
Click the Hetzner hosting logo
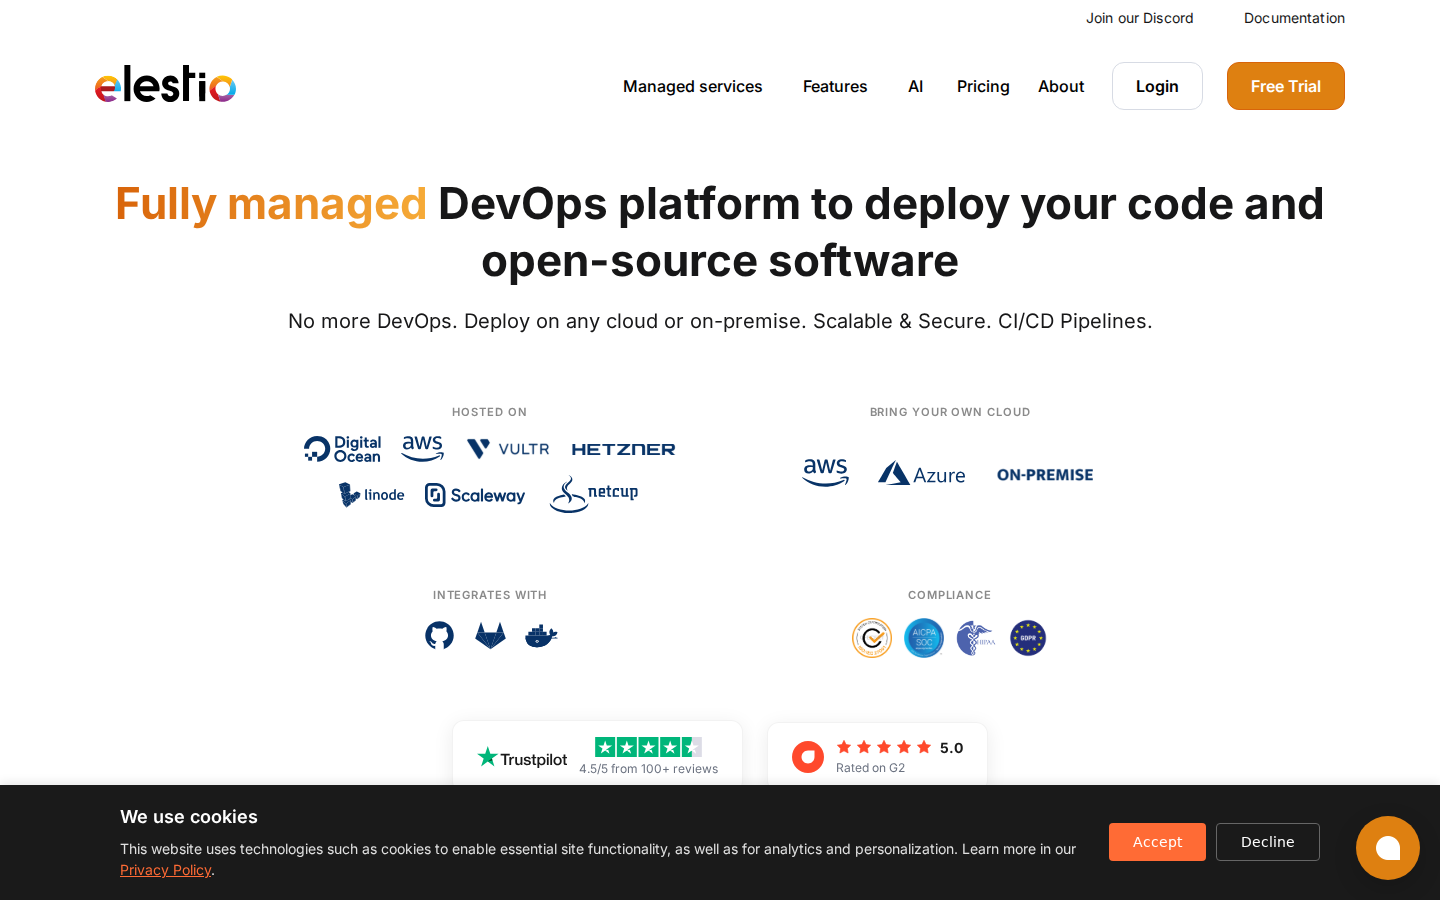point(623,450)
